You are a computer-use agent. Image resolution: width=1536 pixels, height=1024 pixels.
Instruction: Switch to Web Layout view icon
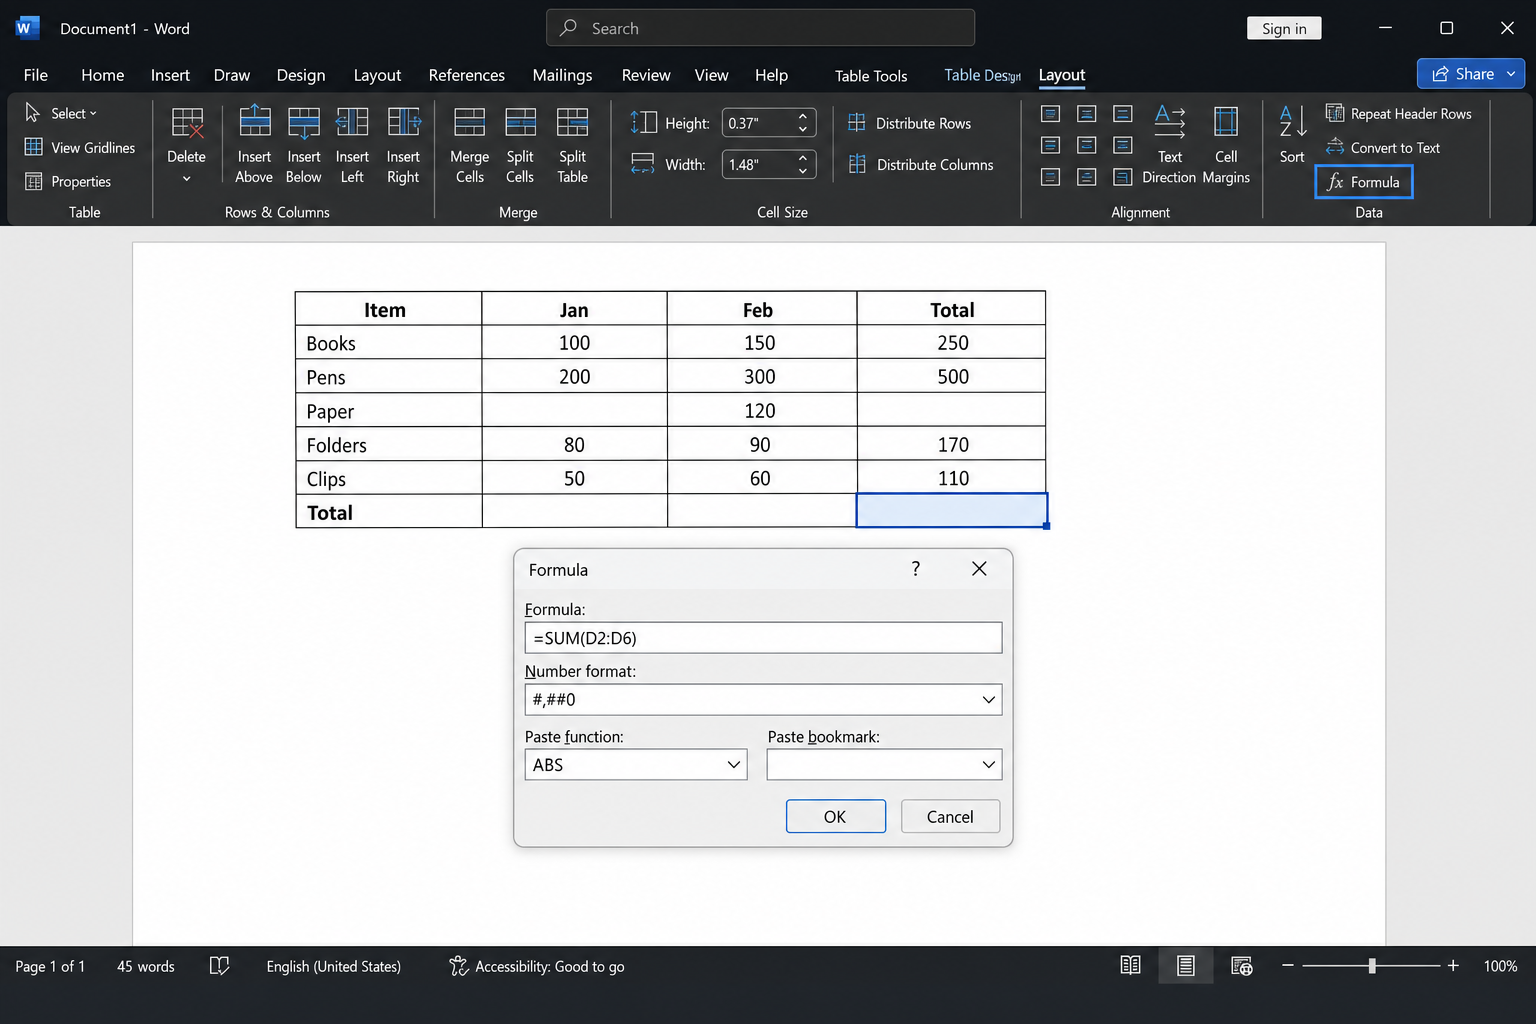coord(1241,966)
